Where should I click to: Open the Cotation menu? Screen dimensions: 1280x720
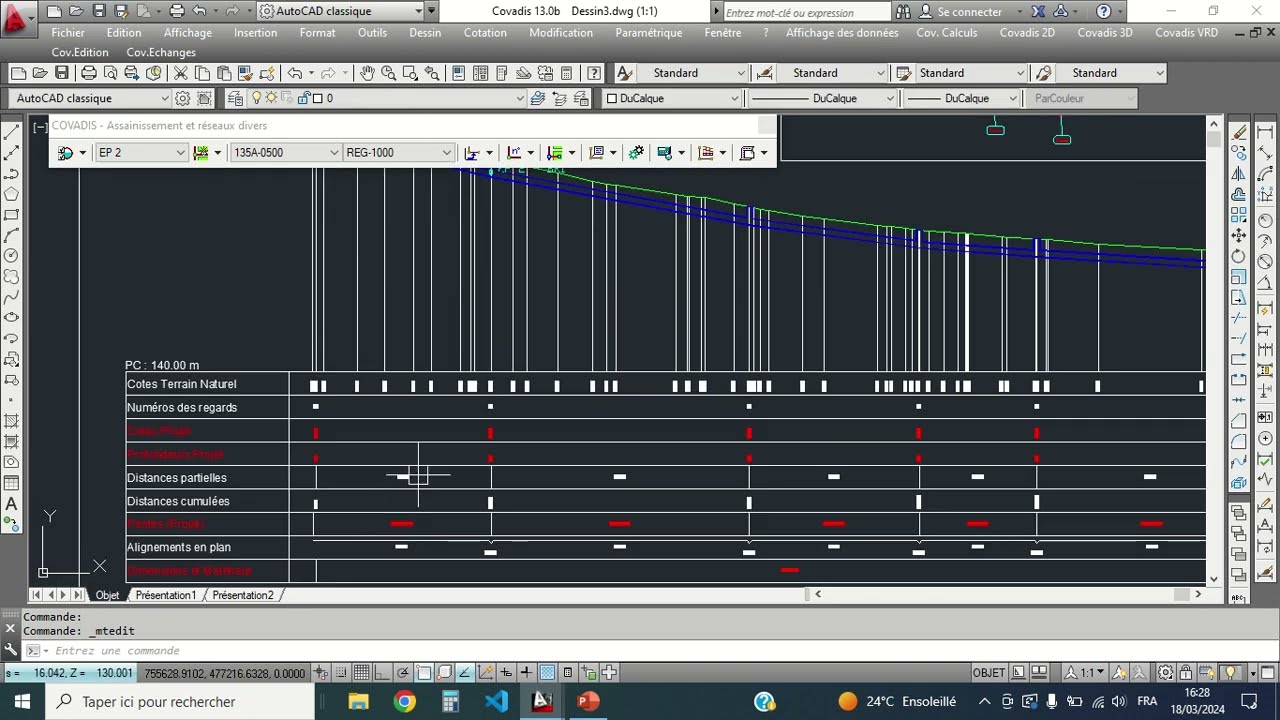(x=485, y=32)
